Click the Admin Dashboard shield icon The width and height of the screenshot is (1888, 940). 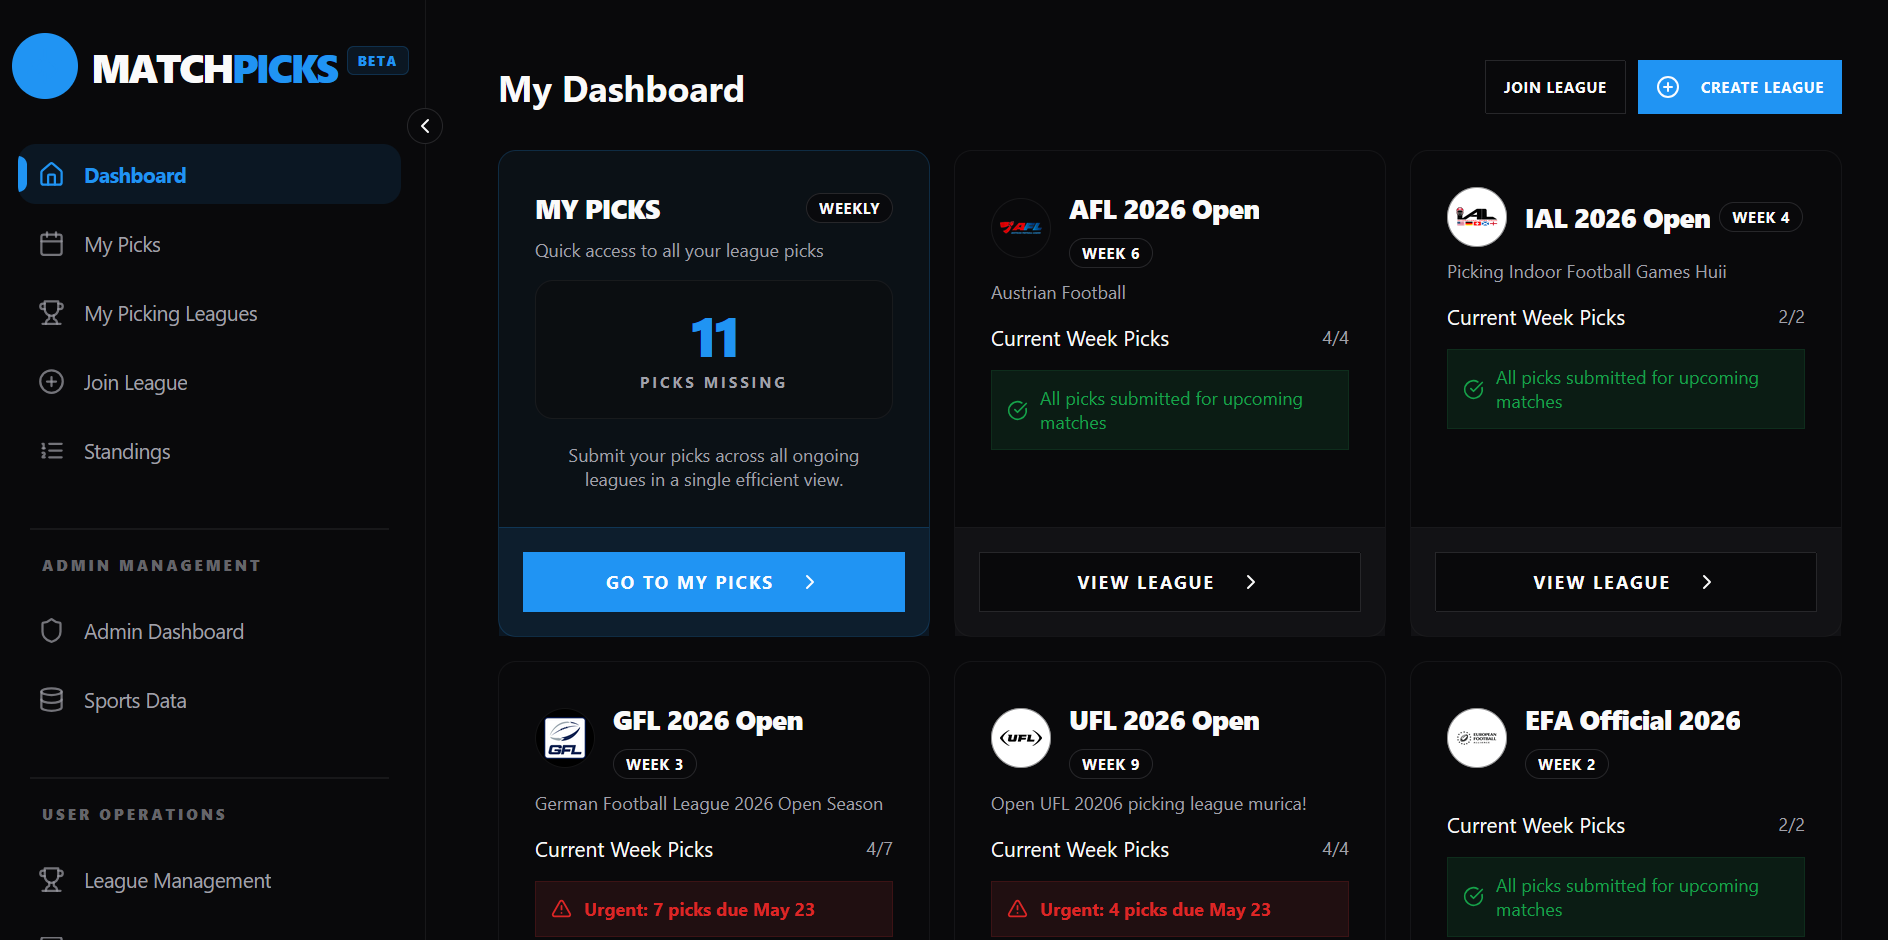click(51, 631)
